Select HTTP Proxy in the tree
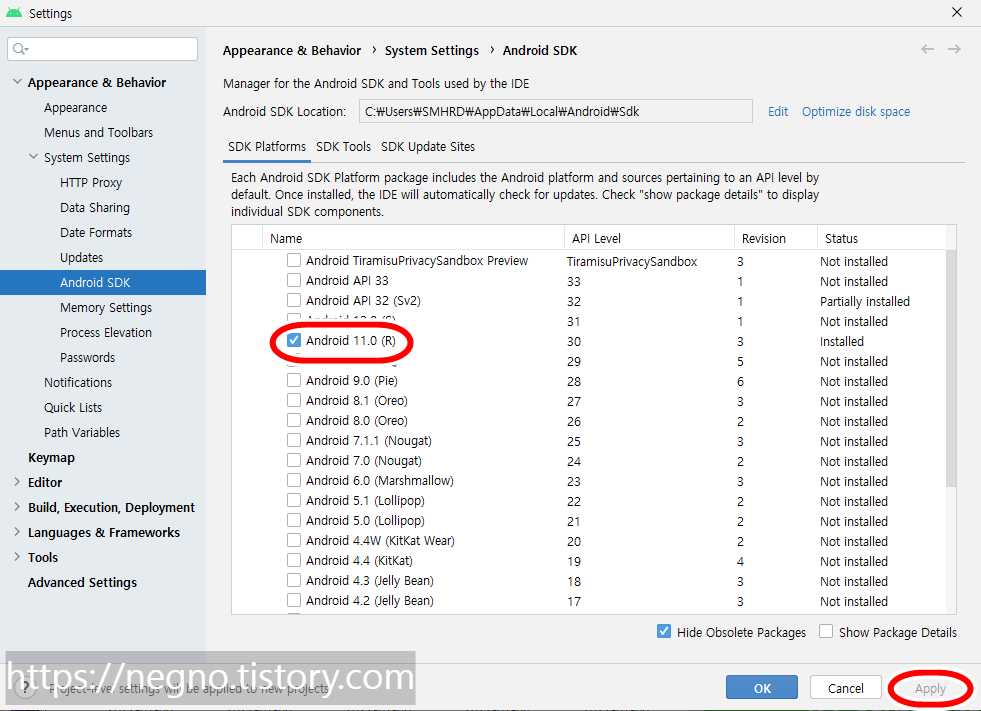 91,183
